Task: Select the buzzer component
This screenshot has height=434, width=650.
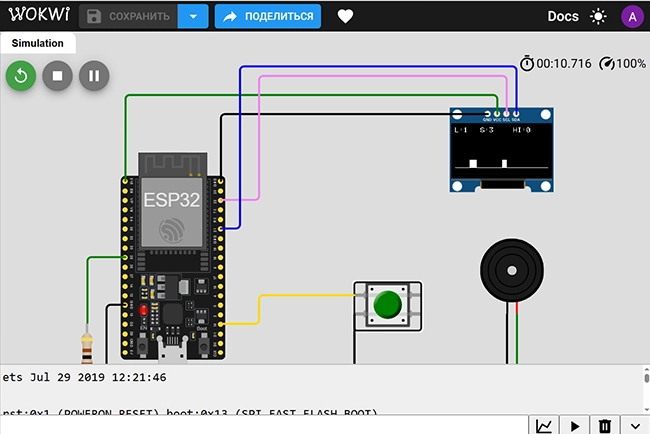Action: click(x=512, y=270)
